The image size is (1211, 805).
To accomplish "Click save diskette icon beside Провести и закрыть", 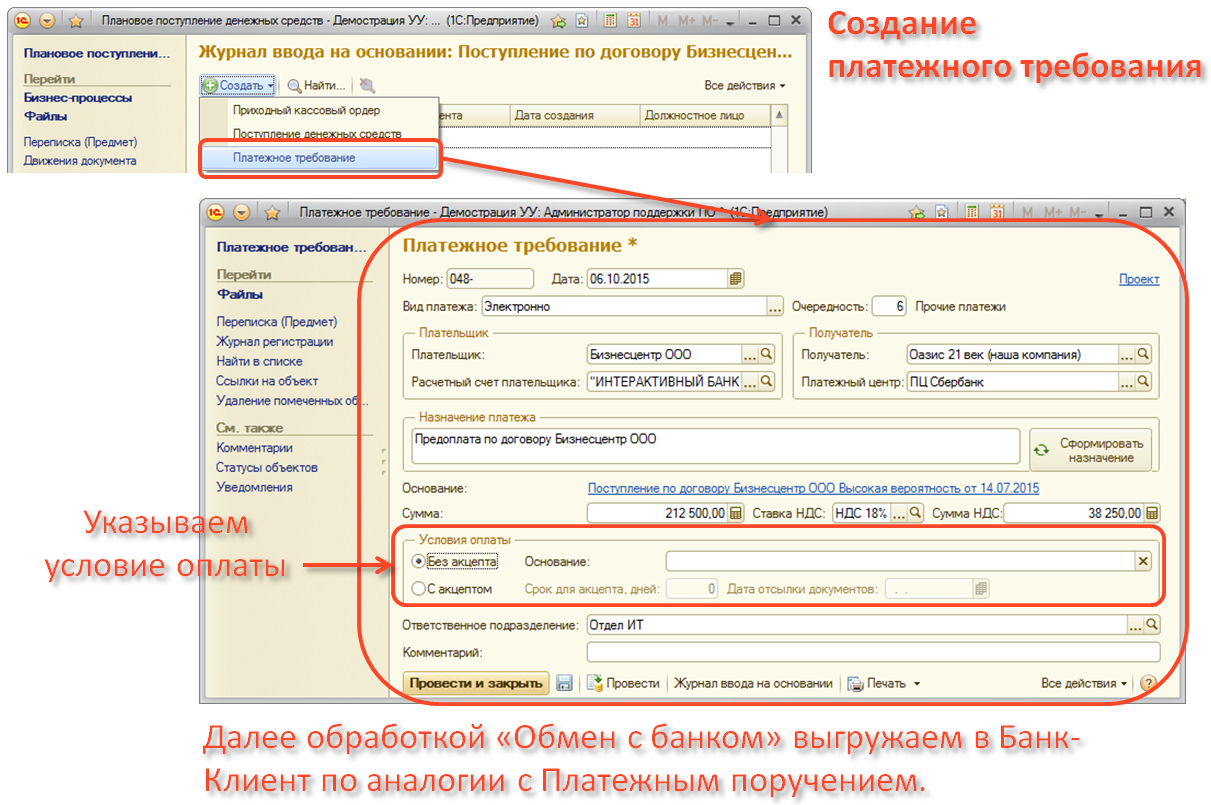I will point(564,683).
